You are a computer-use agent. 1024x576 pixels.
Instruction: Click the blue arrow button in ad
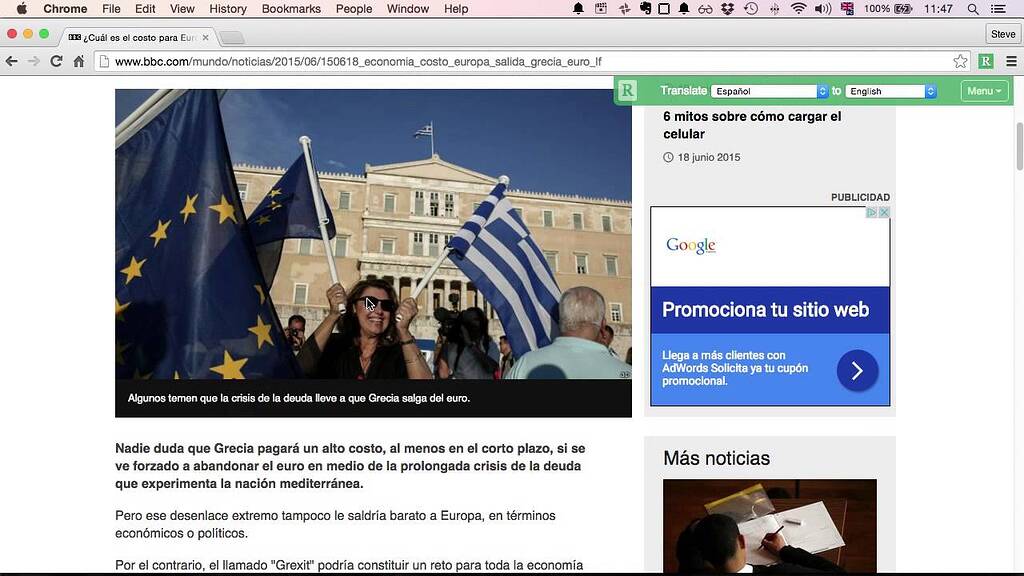coord(857,371)
